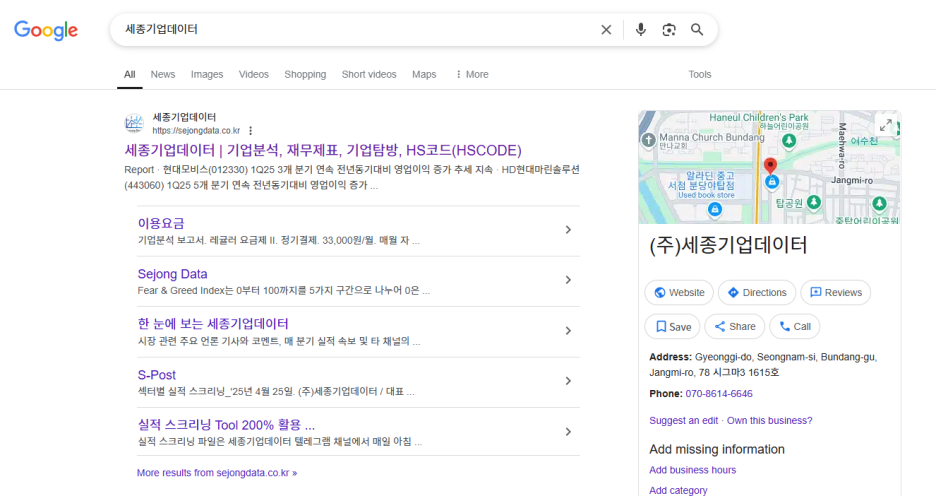The image size is (936, 496).
Task: Click chevron on 한 눈에 보는 row
Action: click(568, 331)
